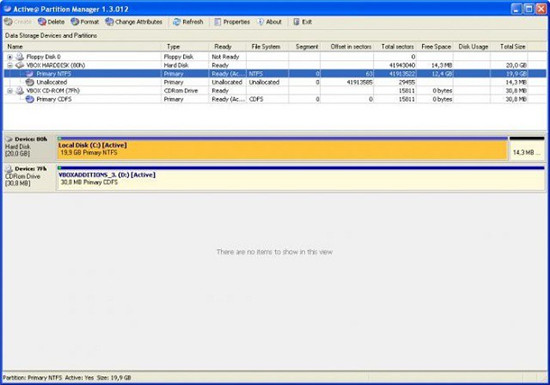Sort by the File System column header
The image size is (550, 385).
pos(267,47)
